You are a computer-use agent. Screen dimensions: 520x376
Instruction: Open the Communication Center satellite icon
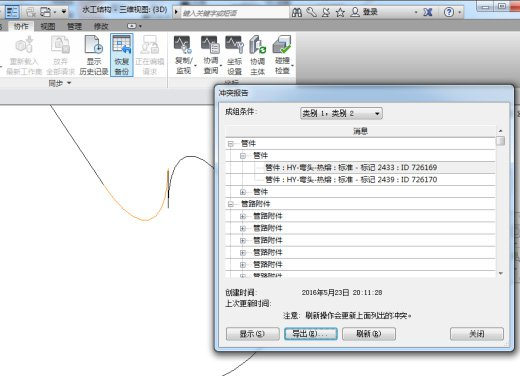pos(326,12)
